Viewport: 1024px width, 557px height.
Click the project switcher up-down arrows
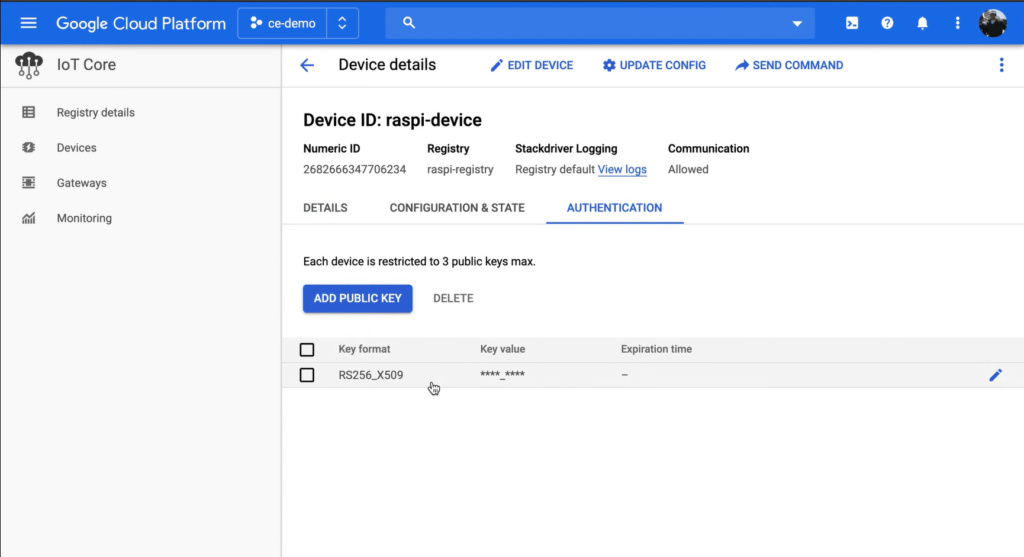[342, 24]
